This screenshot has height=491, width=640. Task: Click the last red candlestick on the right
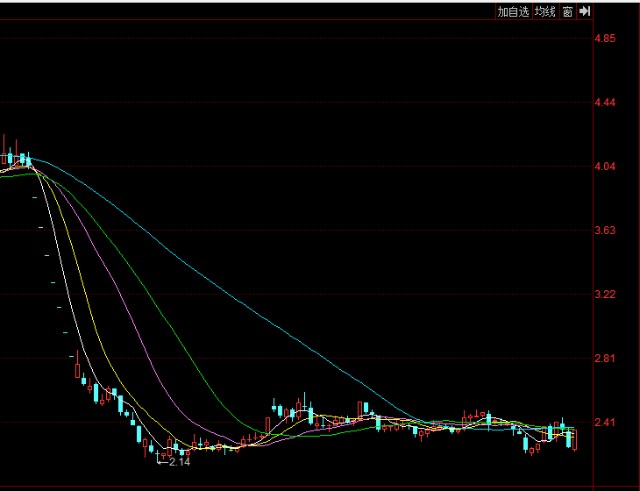tap(575, 440)
